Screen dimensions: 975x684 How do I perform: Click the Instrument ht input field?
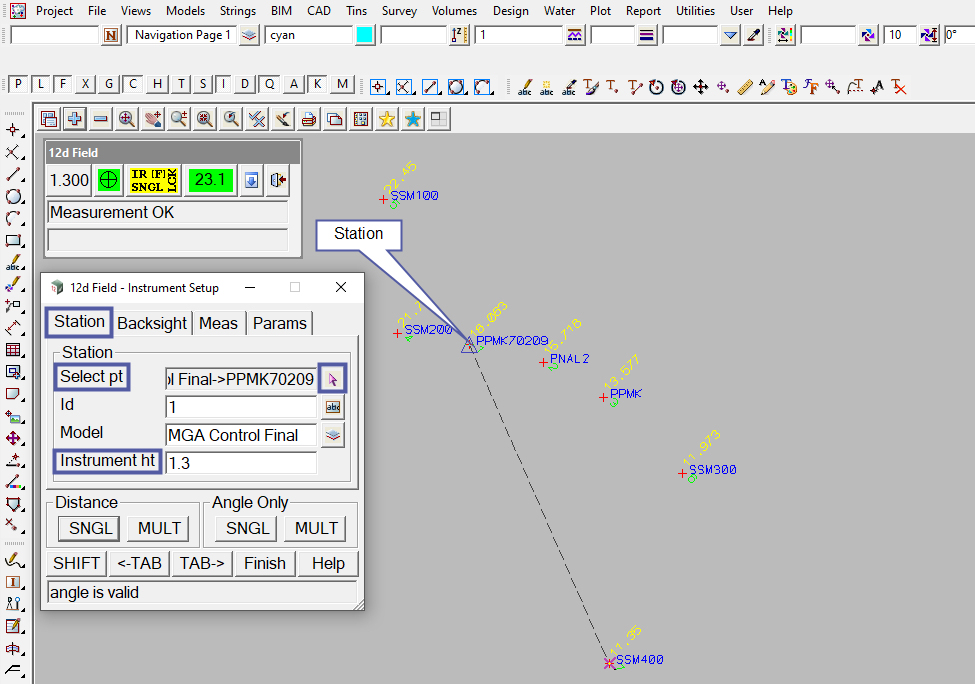[241, 463]
